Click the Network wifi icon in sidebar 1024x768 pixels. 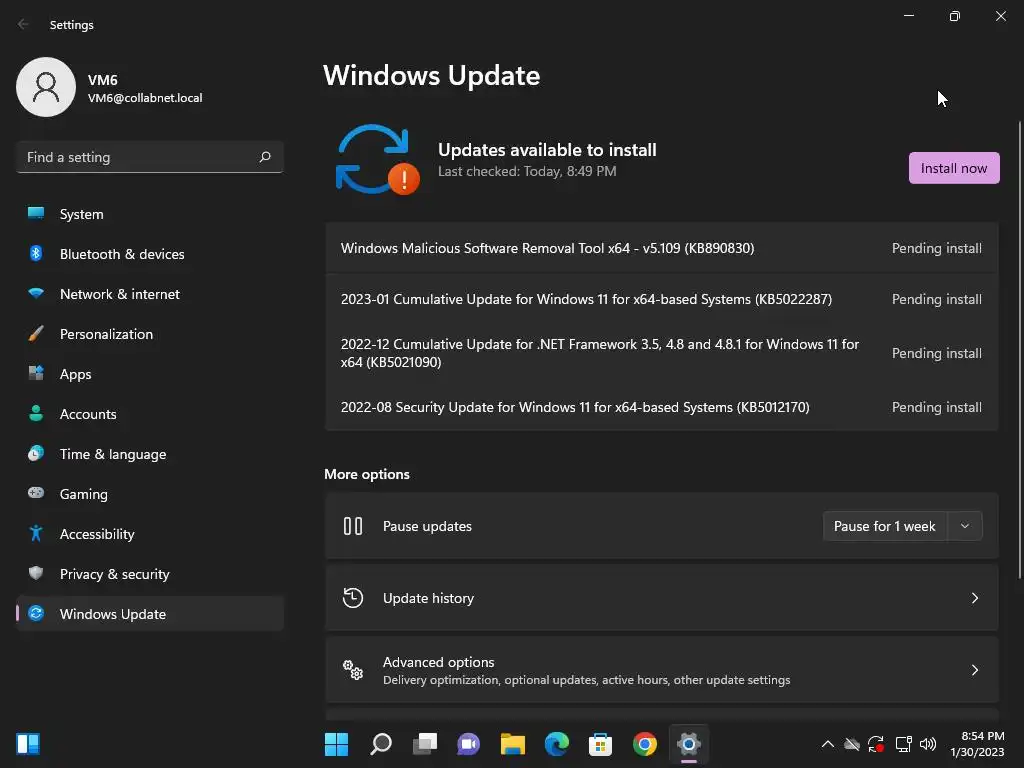click(36, 293)
